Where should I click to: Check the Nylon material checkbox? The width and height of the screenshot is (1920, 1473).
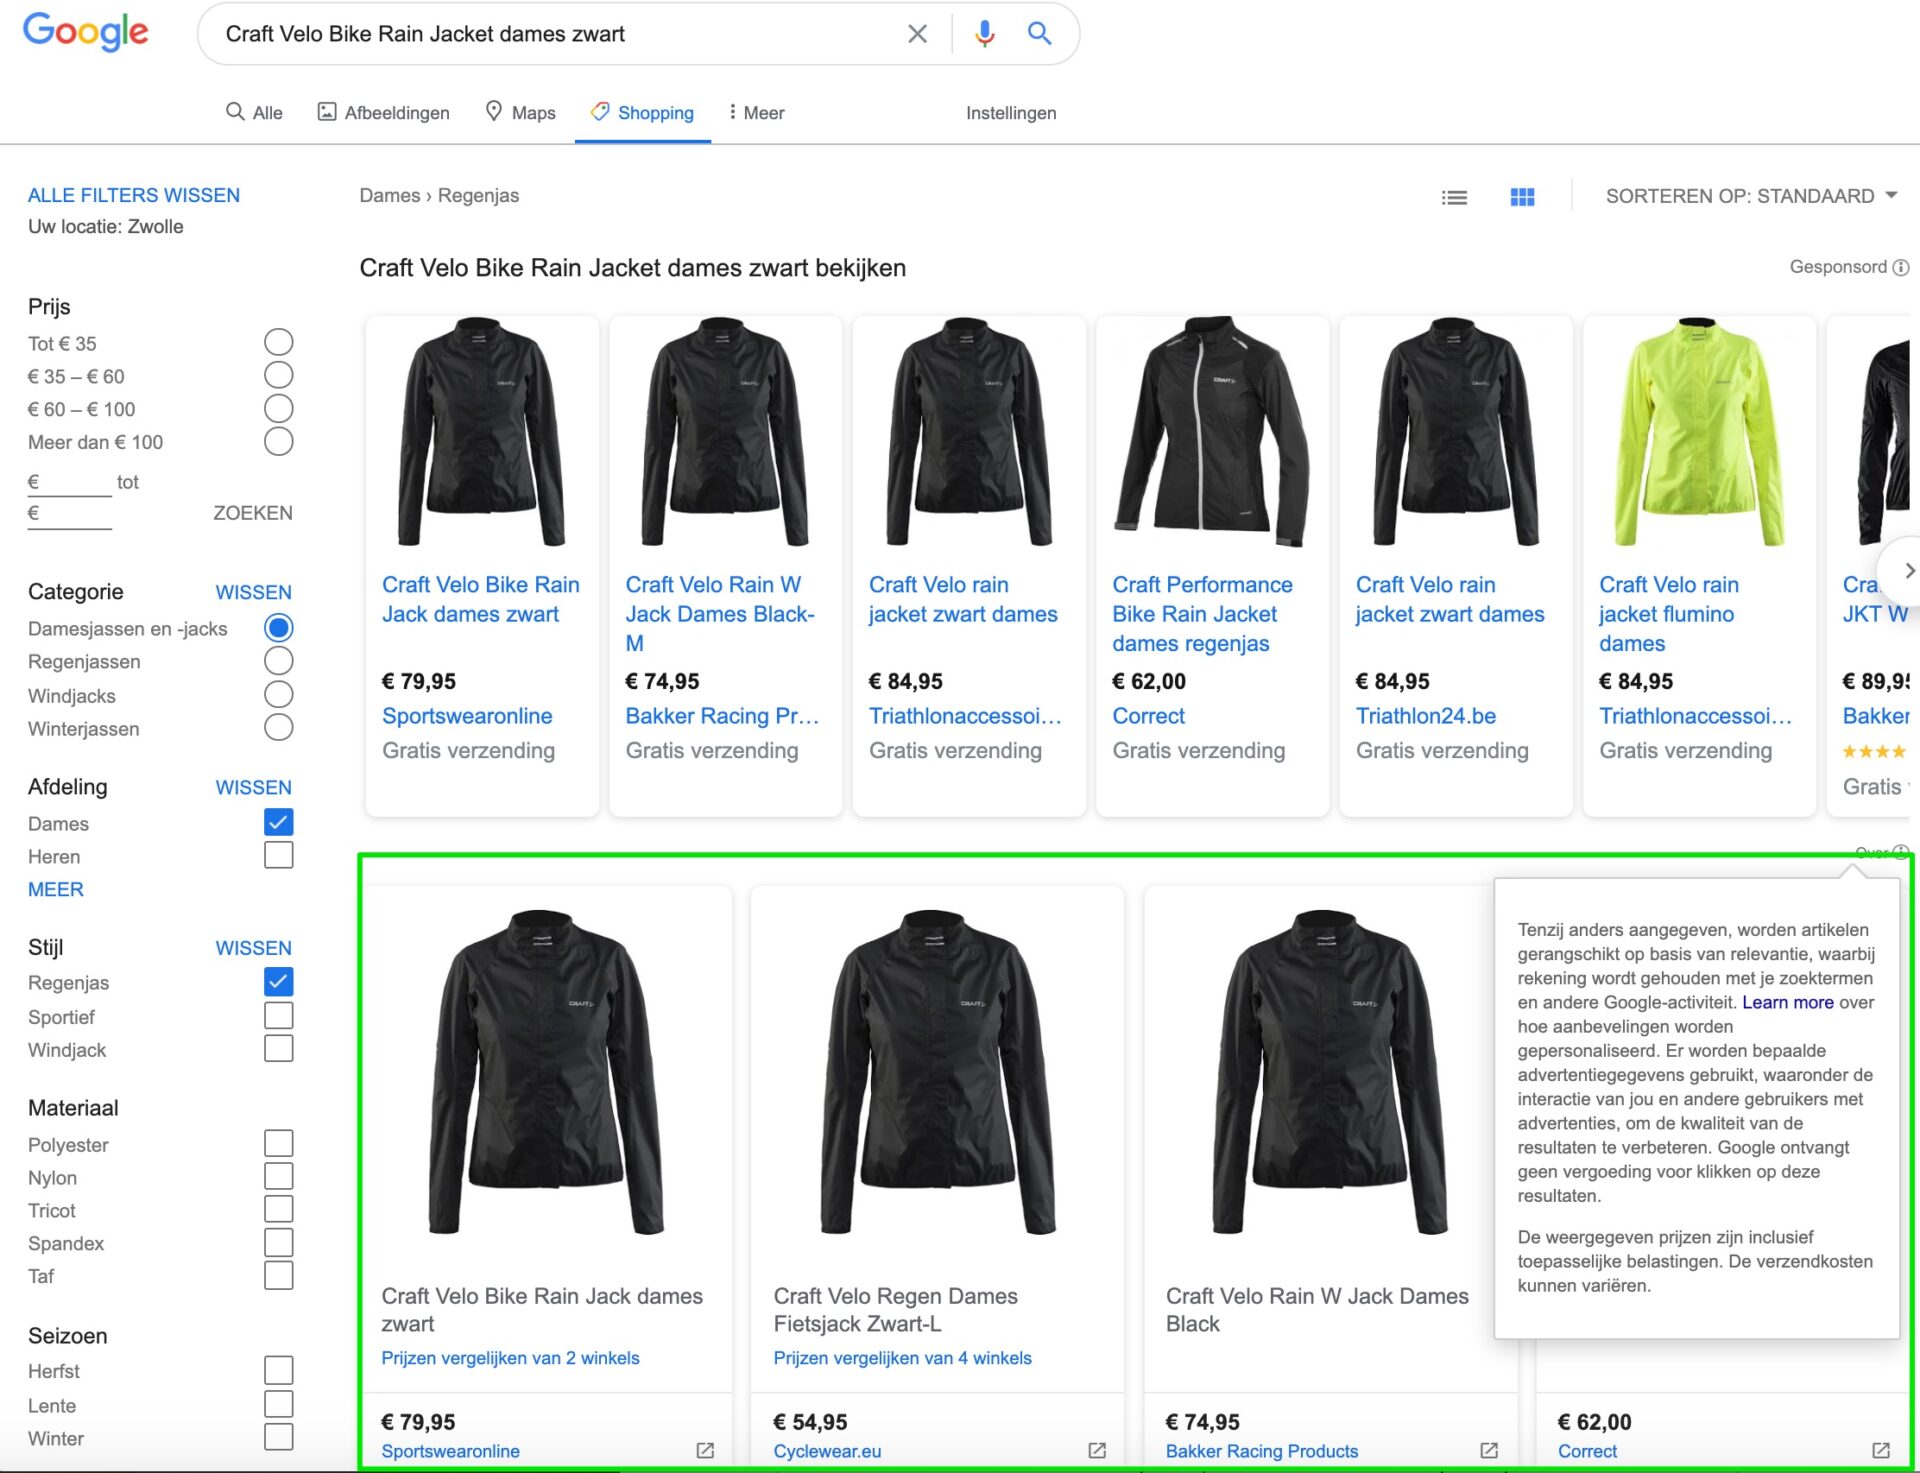279,1176
